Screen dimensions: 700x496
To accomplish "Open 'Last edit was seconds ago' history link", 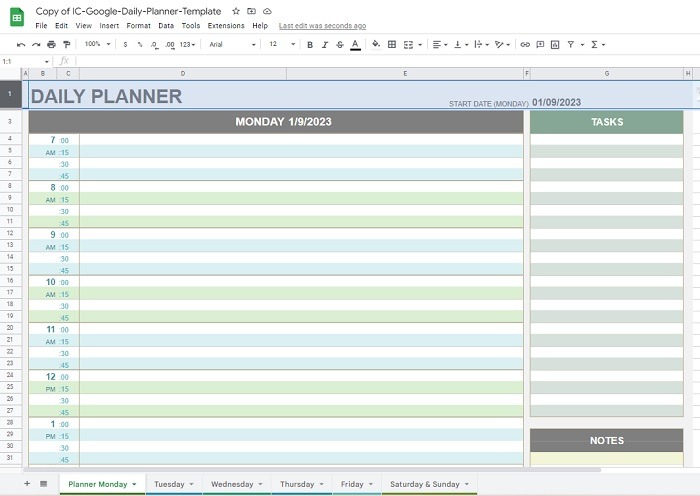I will click(322, 26).
